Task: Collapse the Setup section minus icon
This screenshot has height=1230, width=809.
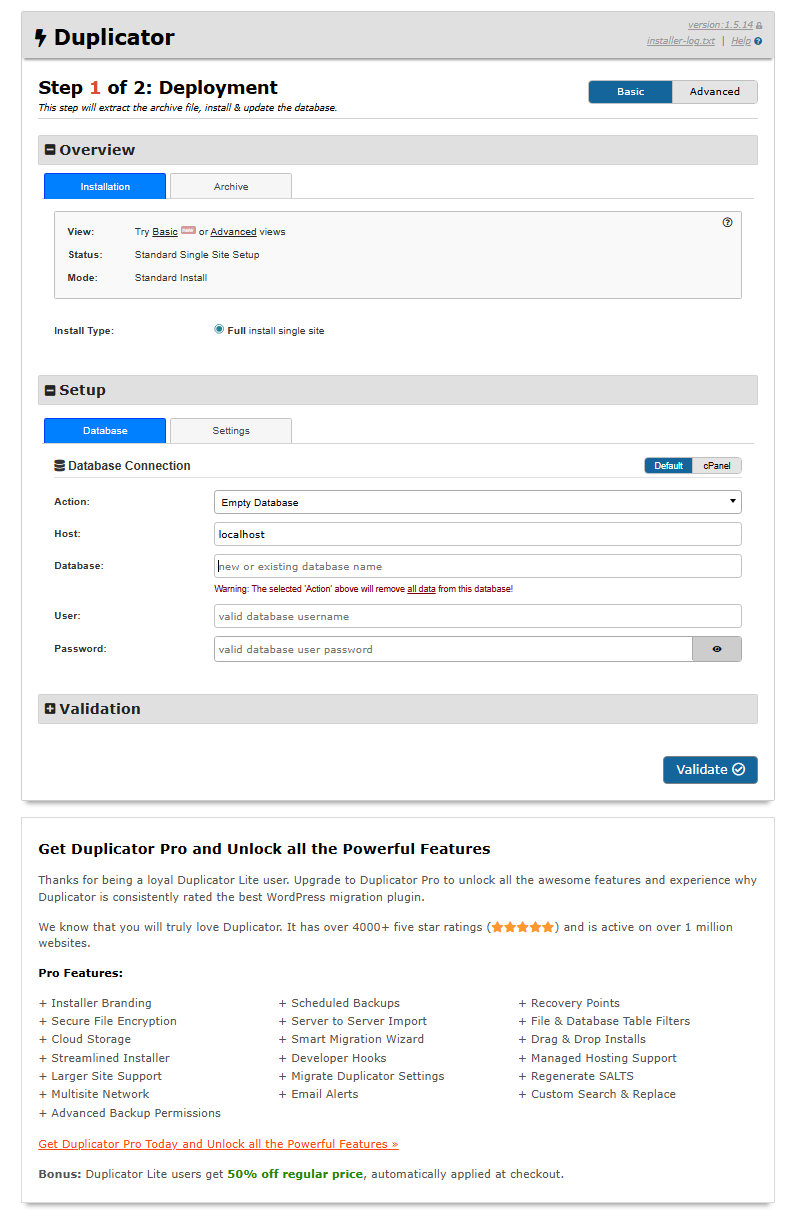Action: 50,390
